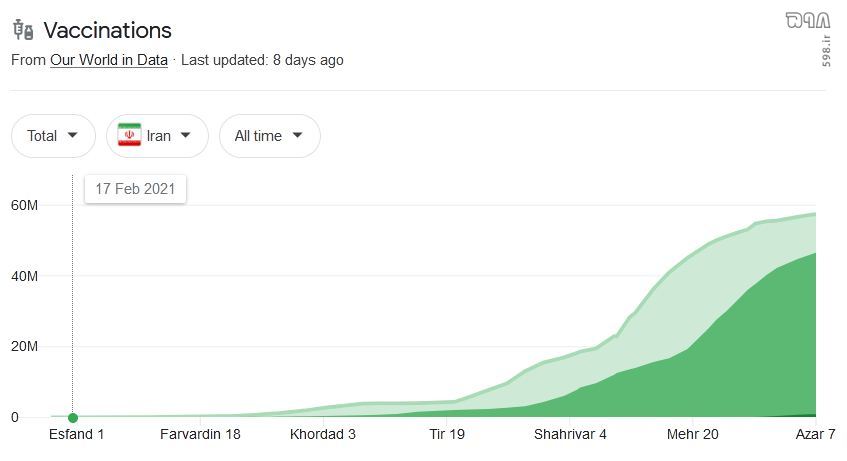Click the green data point at Esfand 1
Image resolution: width=847 pixels, height=461 pixels.
[73, 418]
